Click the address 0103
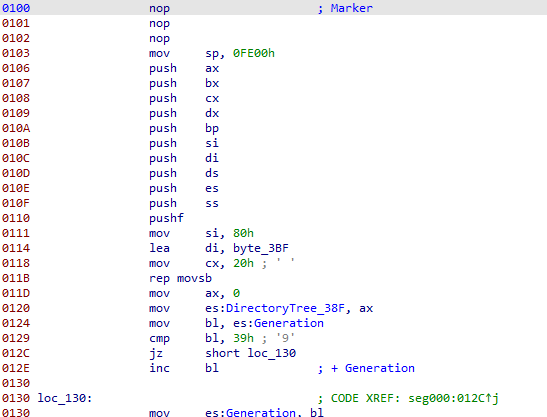This screenshot has width=547, height=417. 16,53
